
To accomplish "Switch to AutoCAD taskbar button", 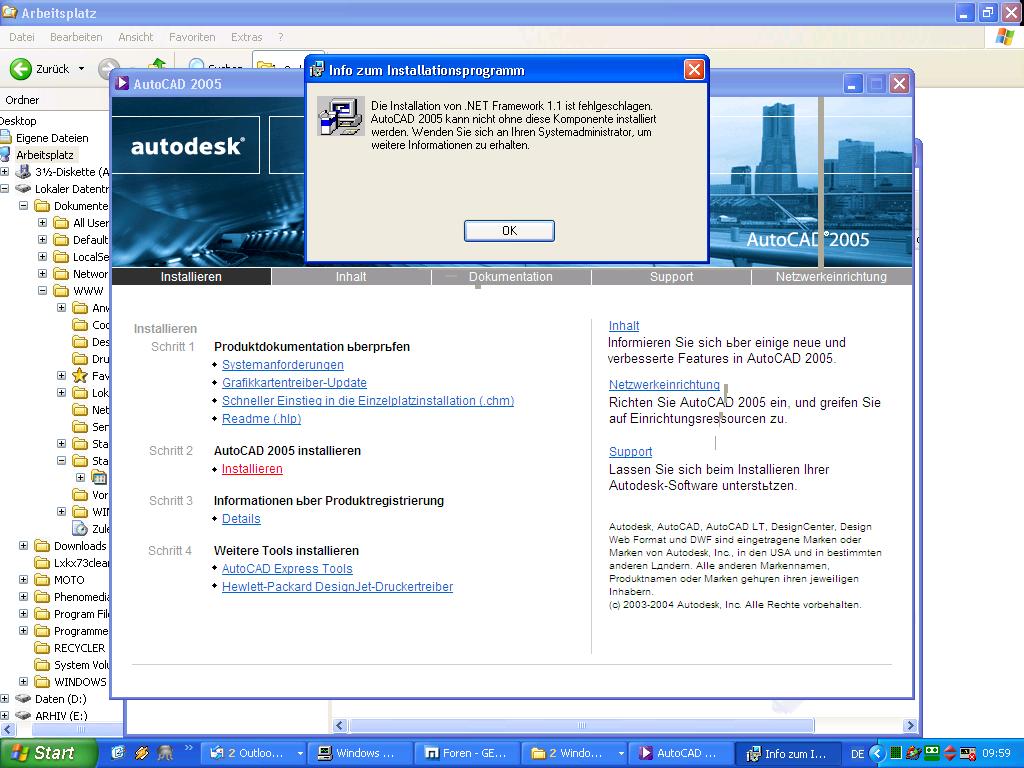I will 680,753.
